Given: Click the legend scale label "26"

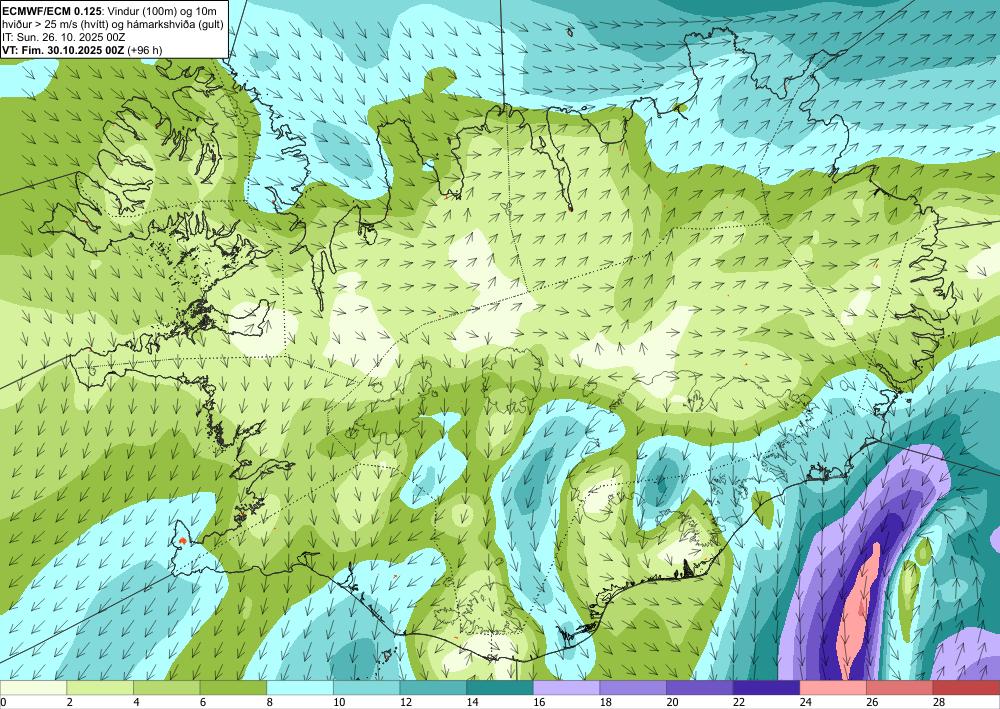Looking at the screenshot, I should [872, 703].
